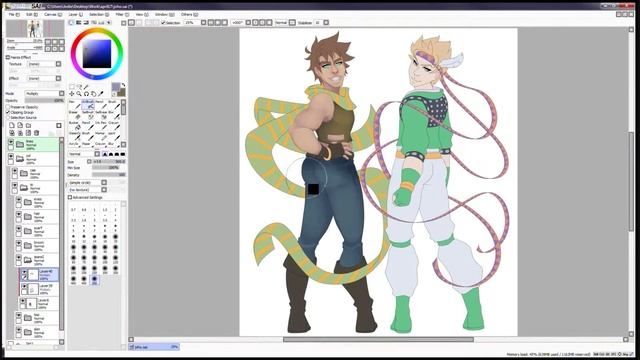
Task: Open the Window menu
Action: point(164,15)
